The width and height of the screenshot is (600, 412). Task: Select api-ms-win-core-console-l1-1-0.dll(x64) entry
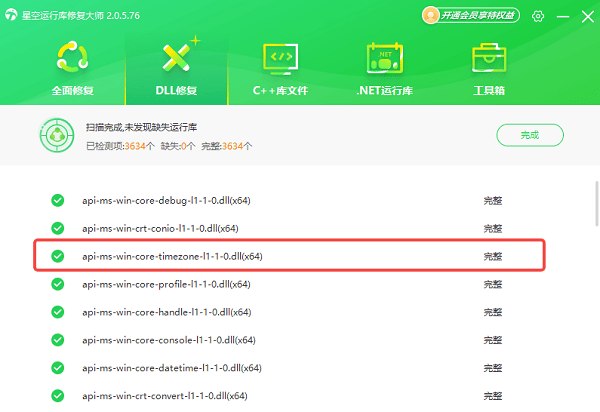(169, 340)
